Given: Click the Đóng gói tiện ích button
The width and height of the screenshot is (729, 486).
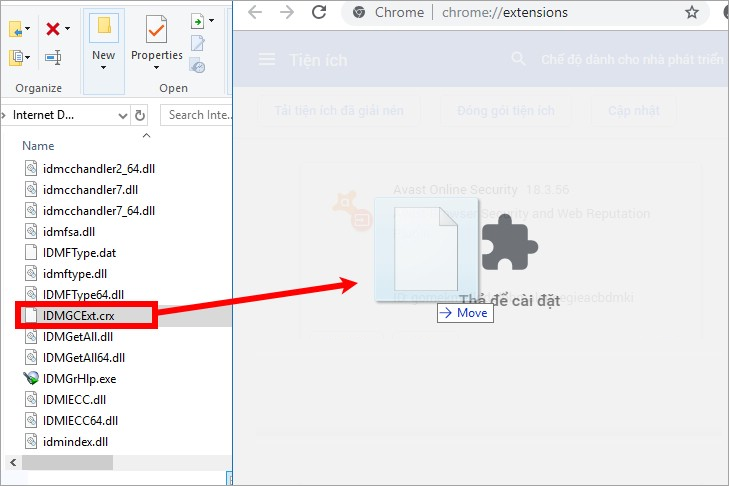Looking at the screenshot, I should 504,110.
